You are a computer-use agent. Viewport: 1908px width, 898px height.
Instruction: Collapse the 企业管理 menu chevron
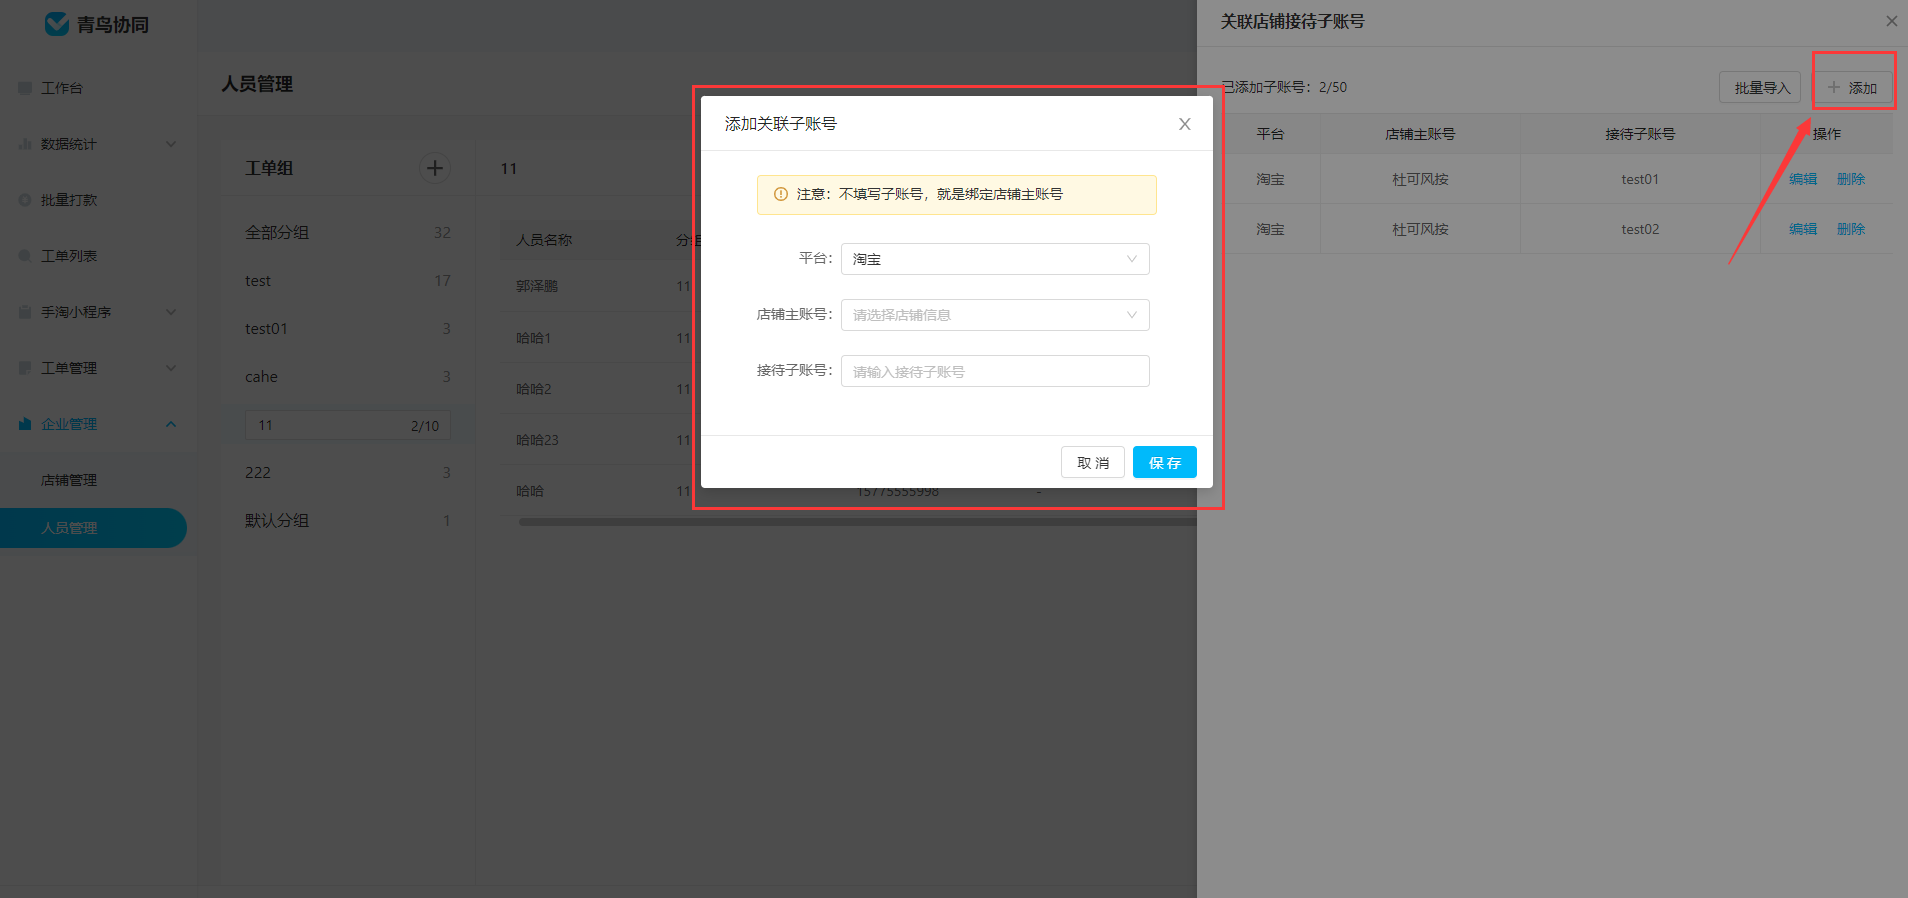(171, 424)
